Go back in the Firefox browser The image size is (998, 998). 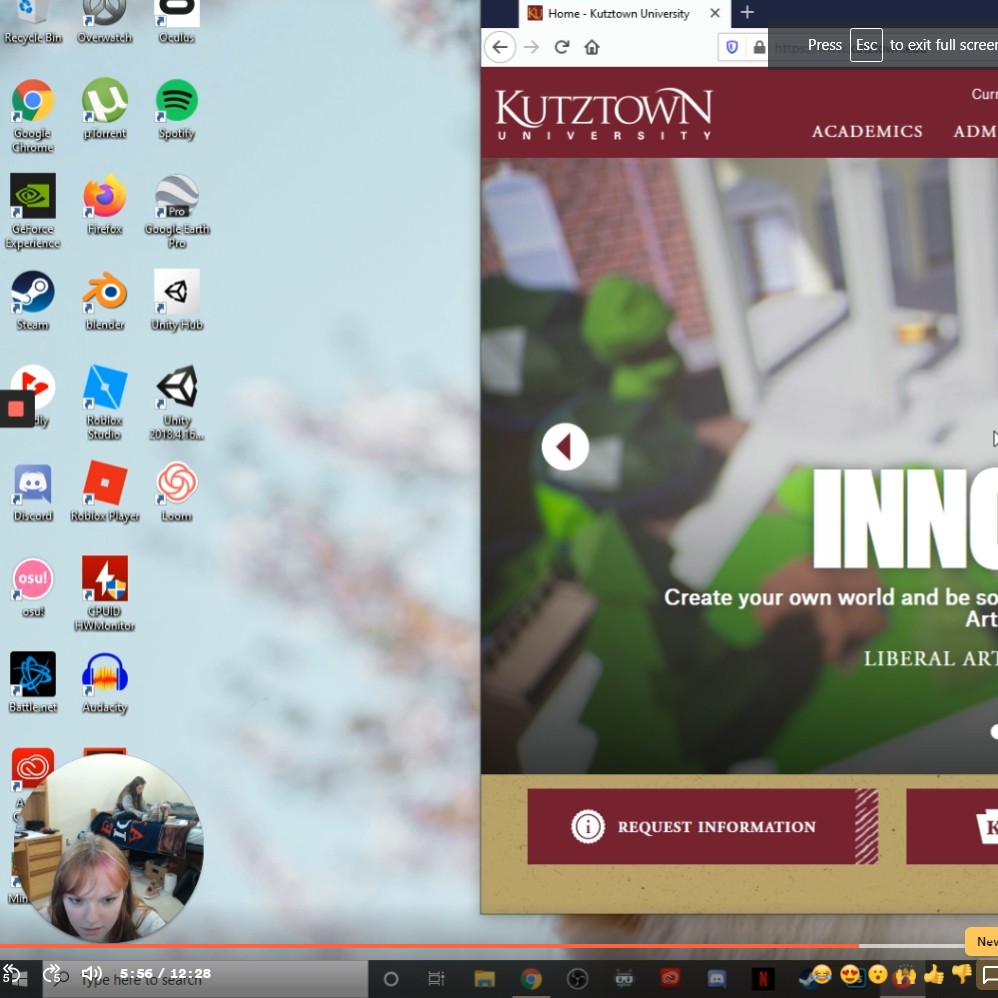pos(500,47)
